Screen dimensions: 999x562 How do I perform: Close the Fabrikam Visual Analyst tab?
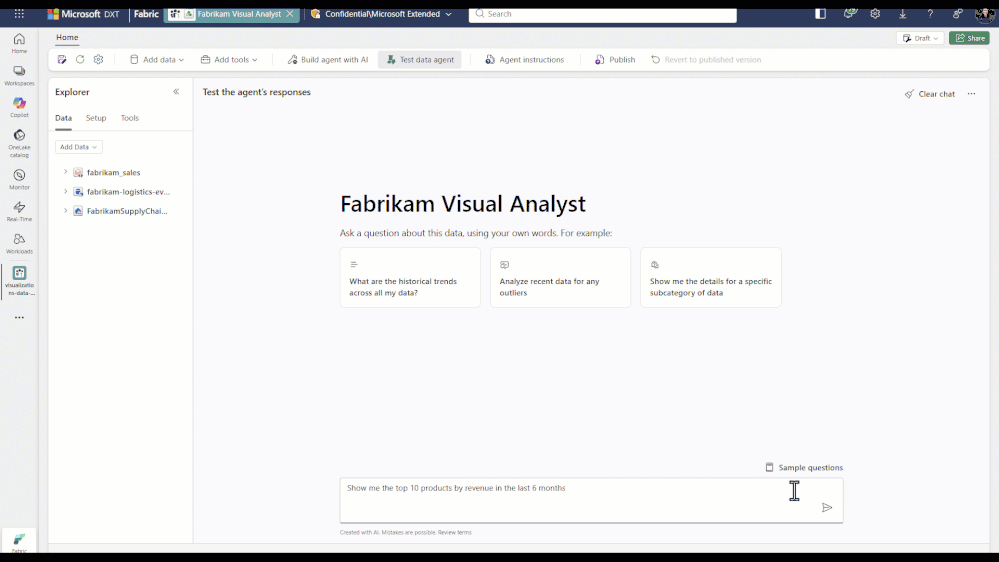[x=290, y=13]
